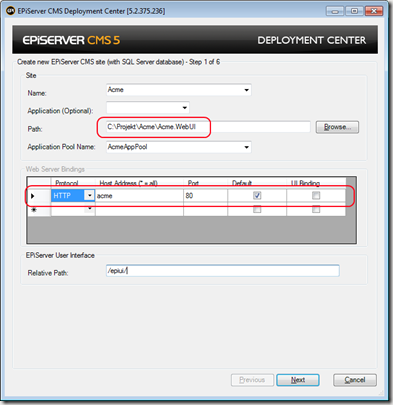Select the new row header asterisk
The image size is (393, 405).
click(39, 209)
